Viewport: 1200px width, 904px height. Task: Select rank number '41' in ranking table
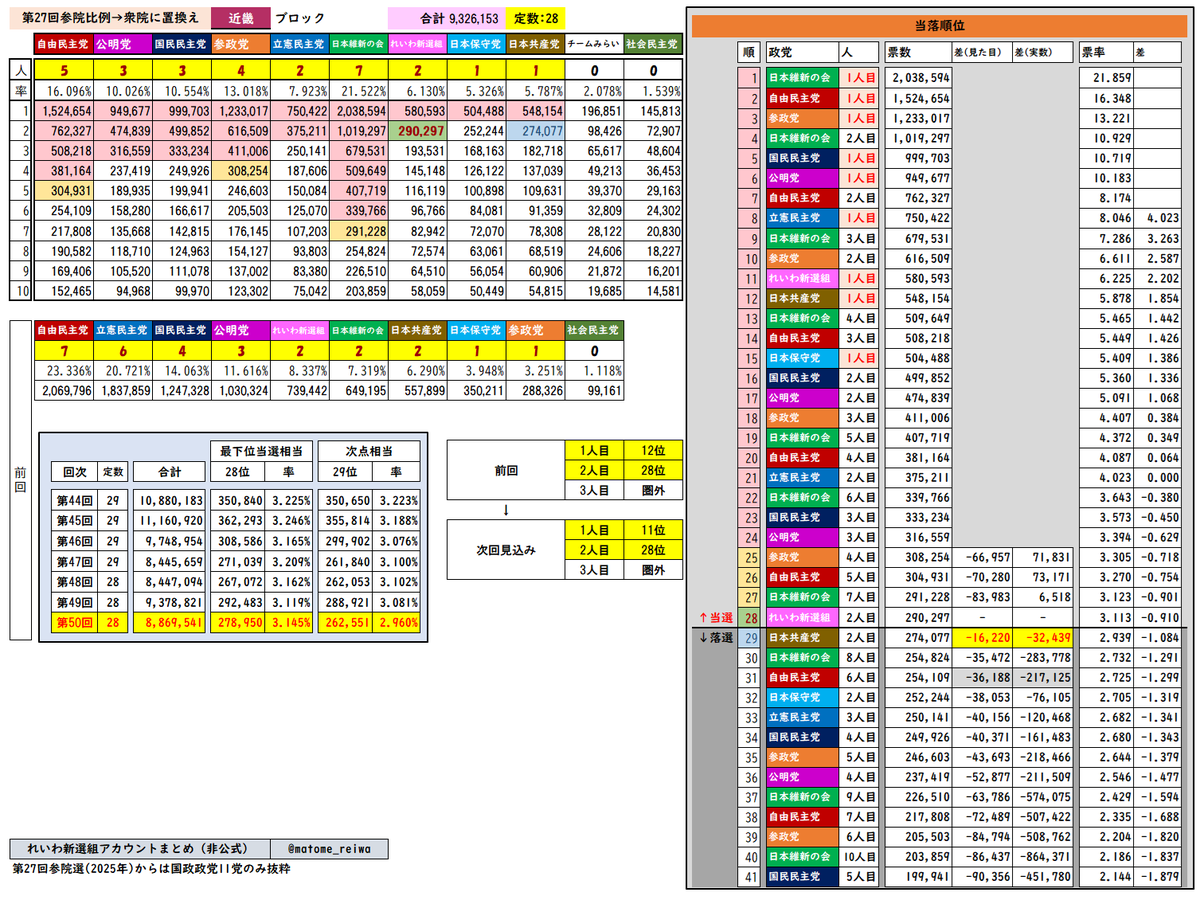(x=750, y=876)
